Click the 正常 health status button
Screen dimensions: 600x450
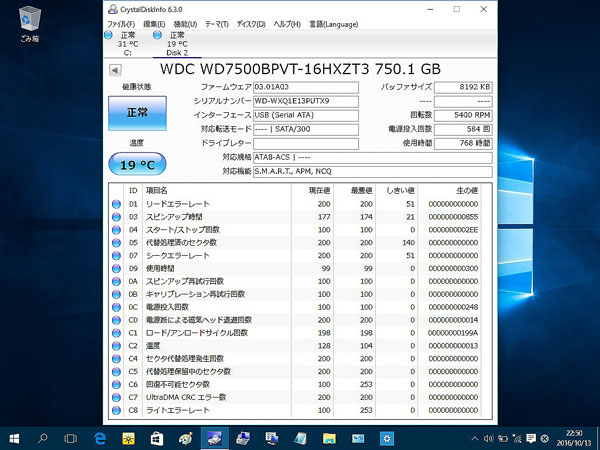coord(137,113)
